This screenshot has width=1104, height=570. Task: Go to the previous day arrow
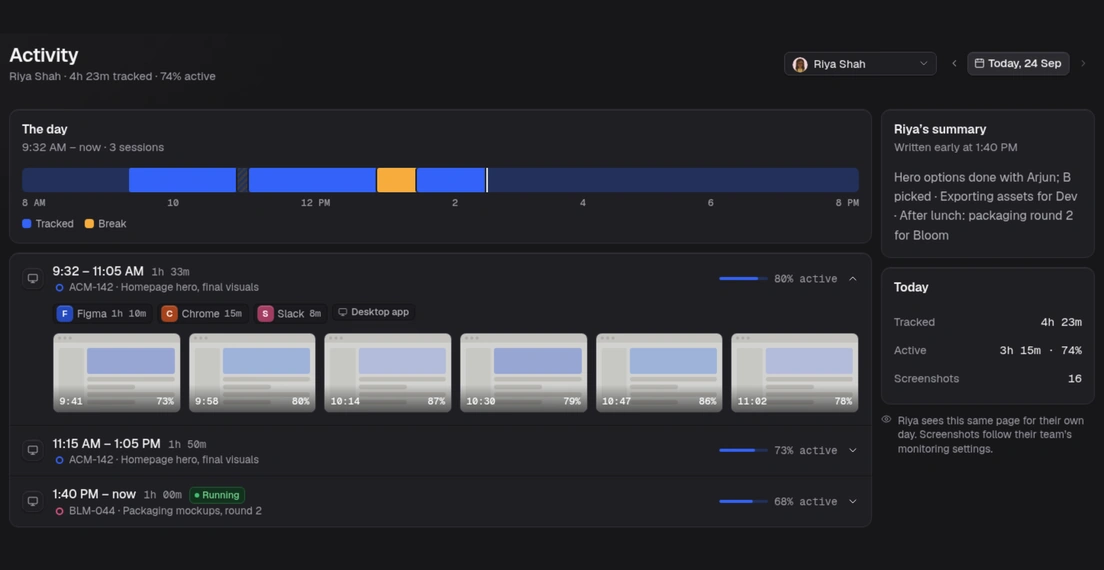(x=954, y=63)
